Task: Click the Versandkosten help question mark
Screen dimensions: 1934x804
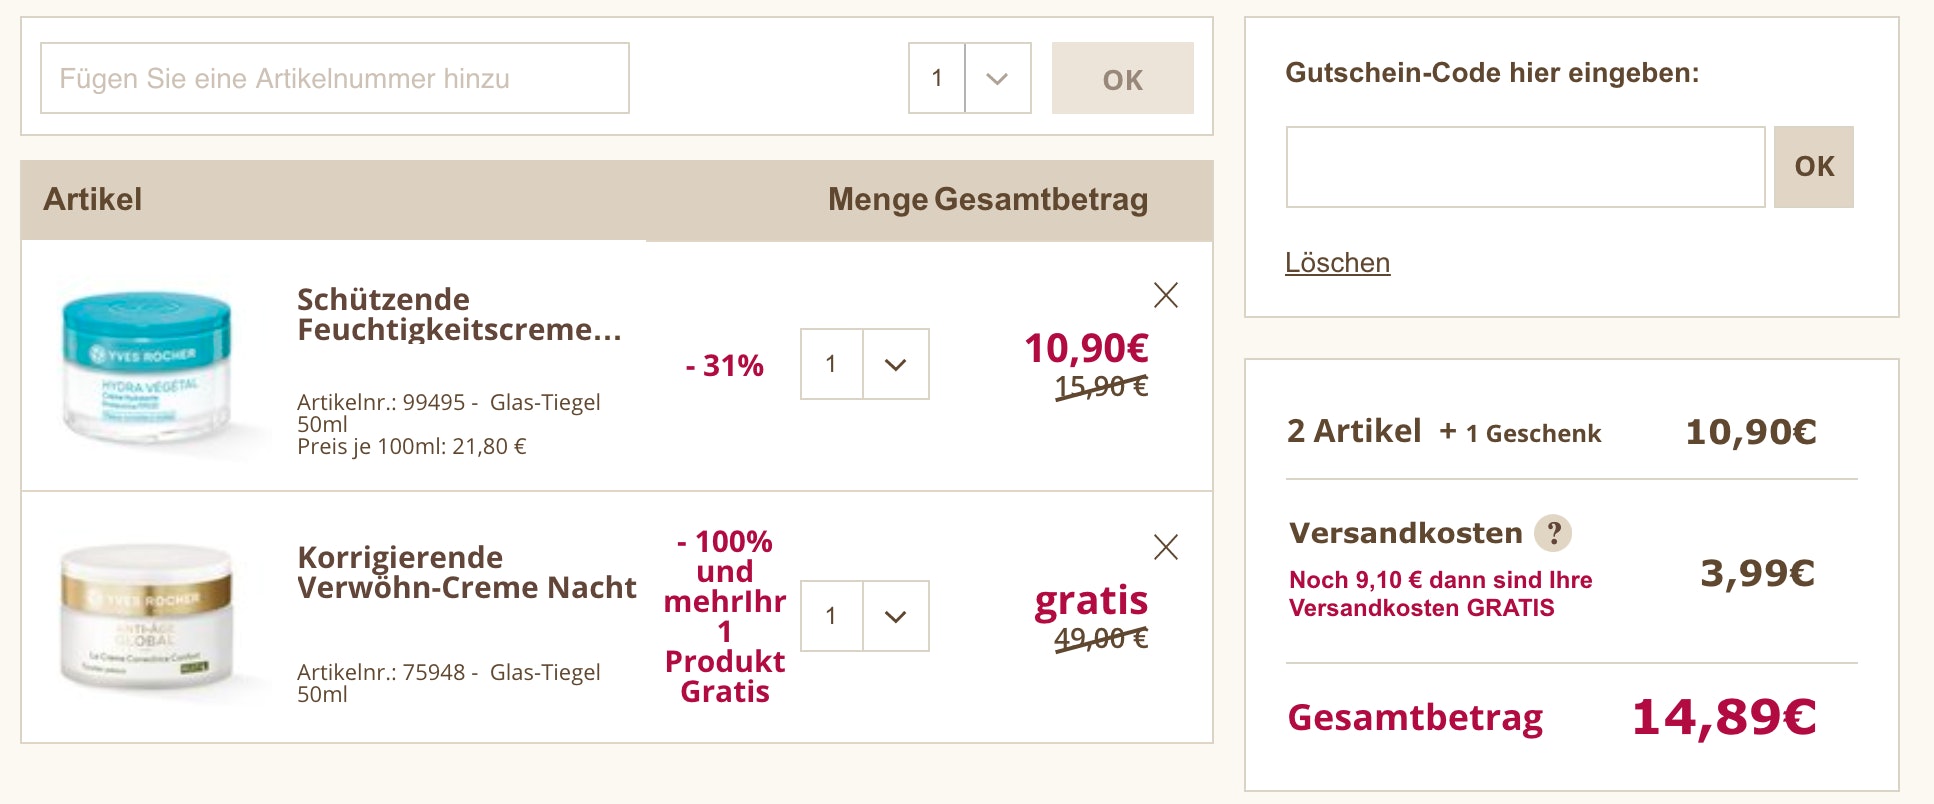Action: click(x=1553, y=533)
